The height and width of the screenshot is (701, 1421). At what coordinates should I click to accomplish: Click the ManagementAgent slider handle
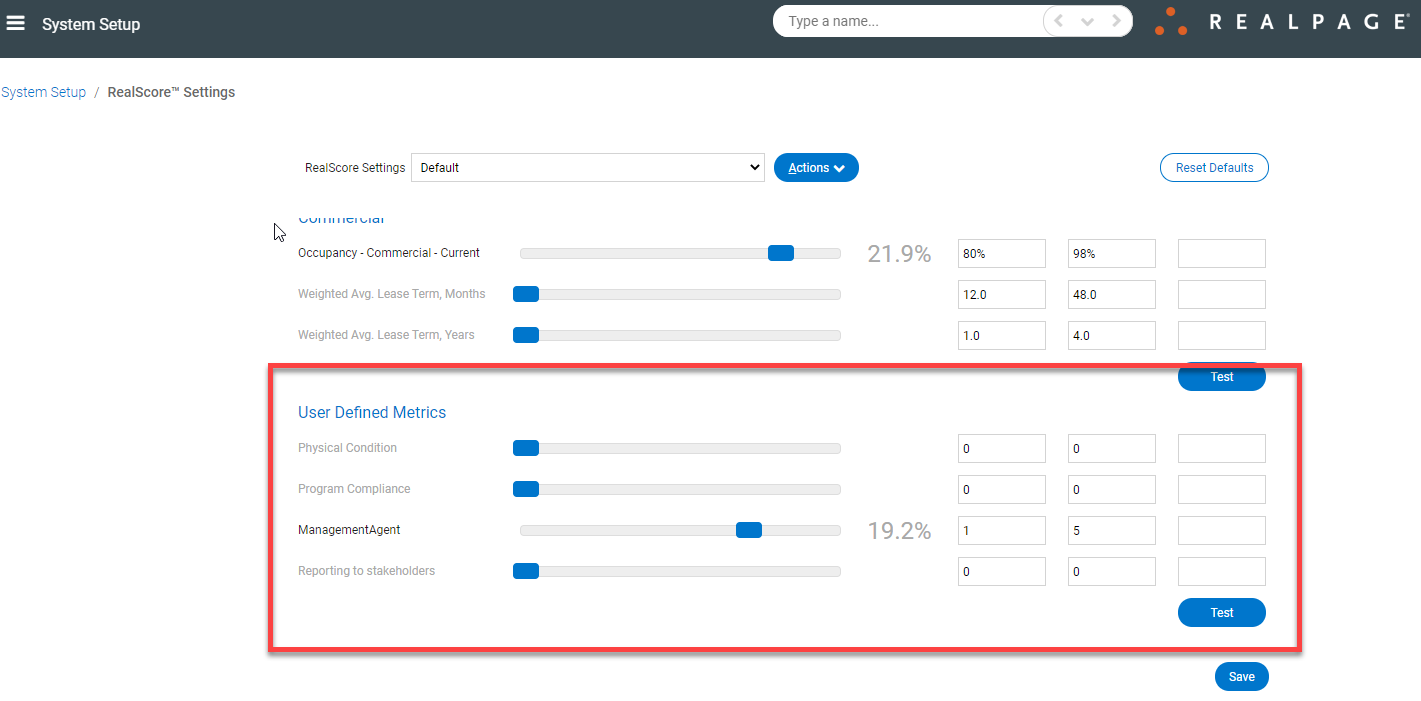748,530
